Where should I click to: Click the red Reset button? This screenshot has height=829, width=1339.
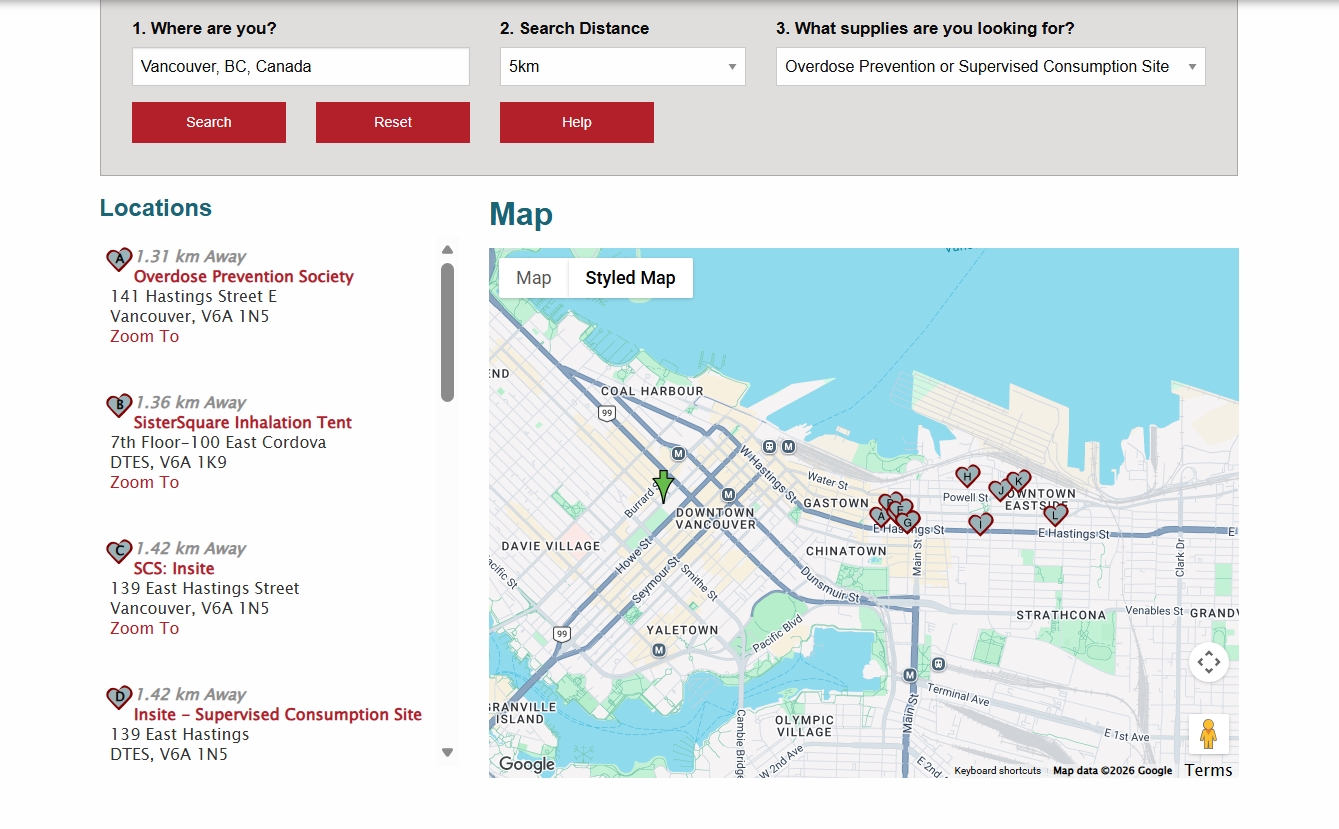[393, 122]
